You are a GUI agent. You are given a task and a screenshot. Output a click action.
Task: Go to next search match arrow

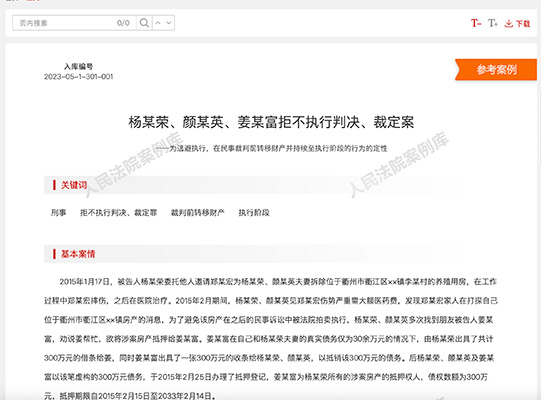169,23
